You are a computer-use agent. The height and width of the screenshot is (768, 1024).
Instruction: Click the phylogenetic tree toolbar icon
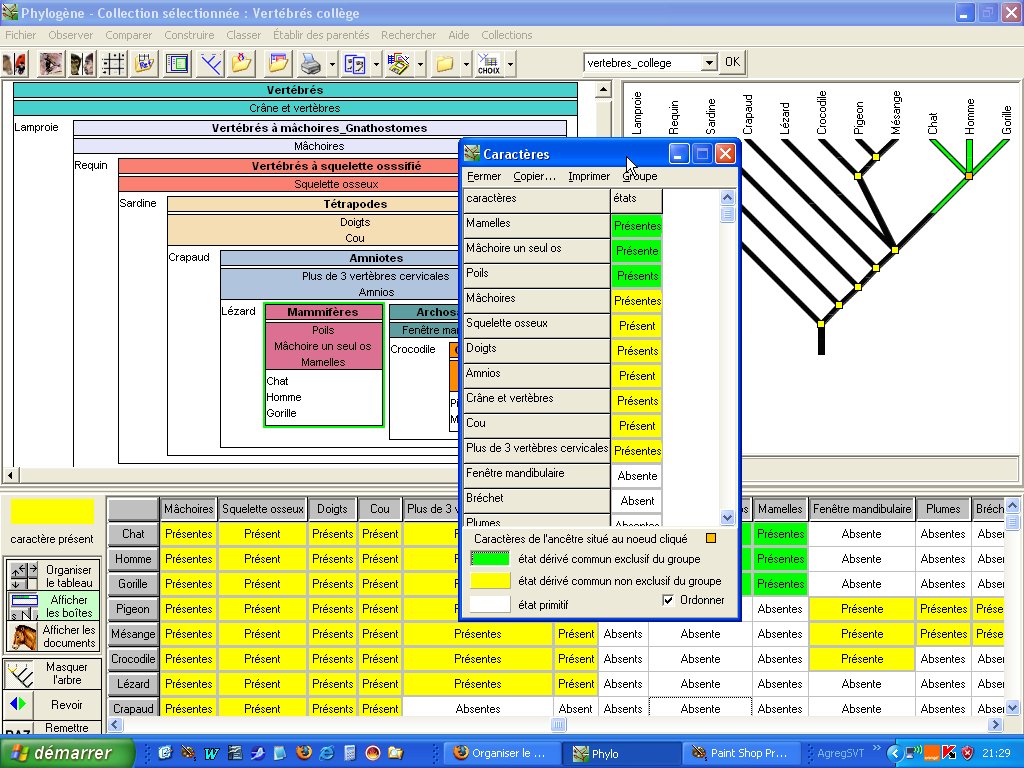click(x=210, y=64)
